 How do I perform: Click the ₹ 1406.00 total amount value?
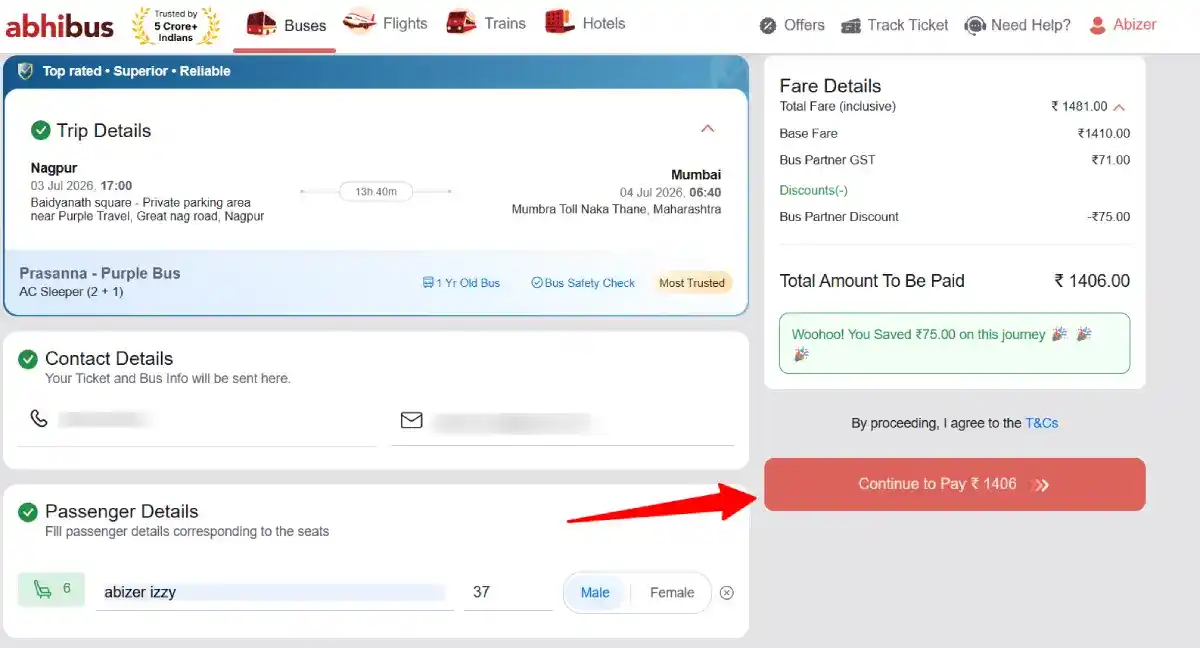tap(1092, 281)
